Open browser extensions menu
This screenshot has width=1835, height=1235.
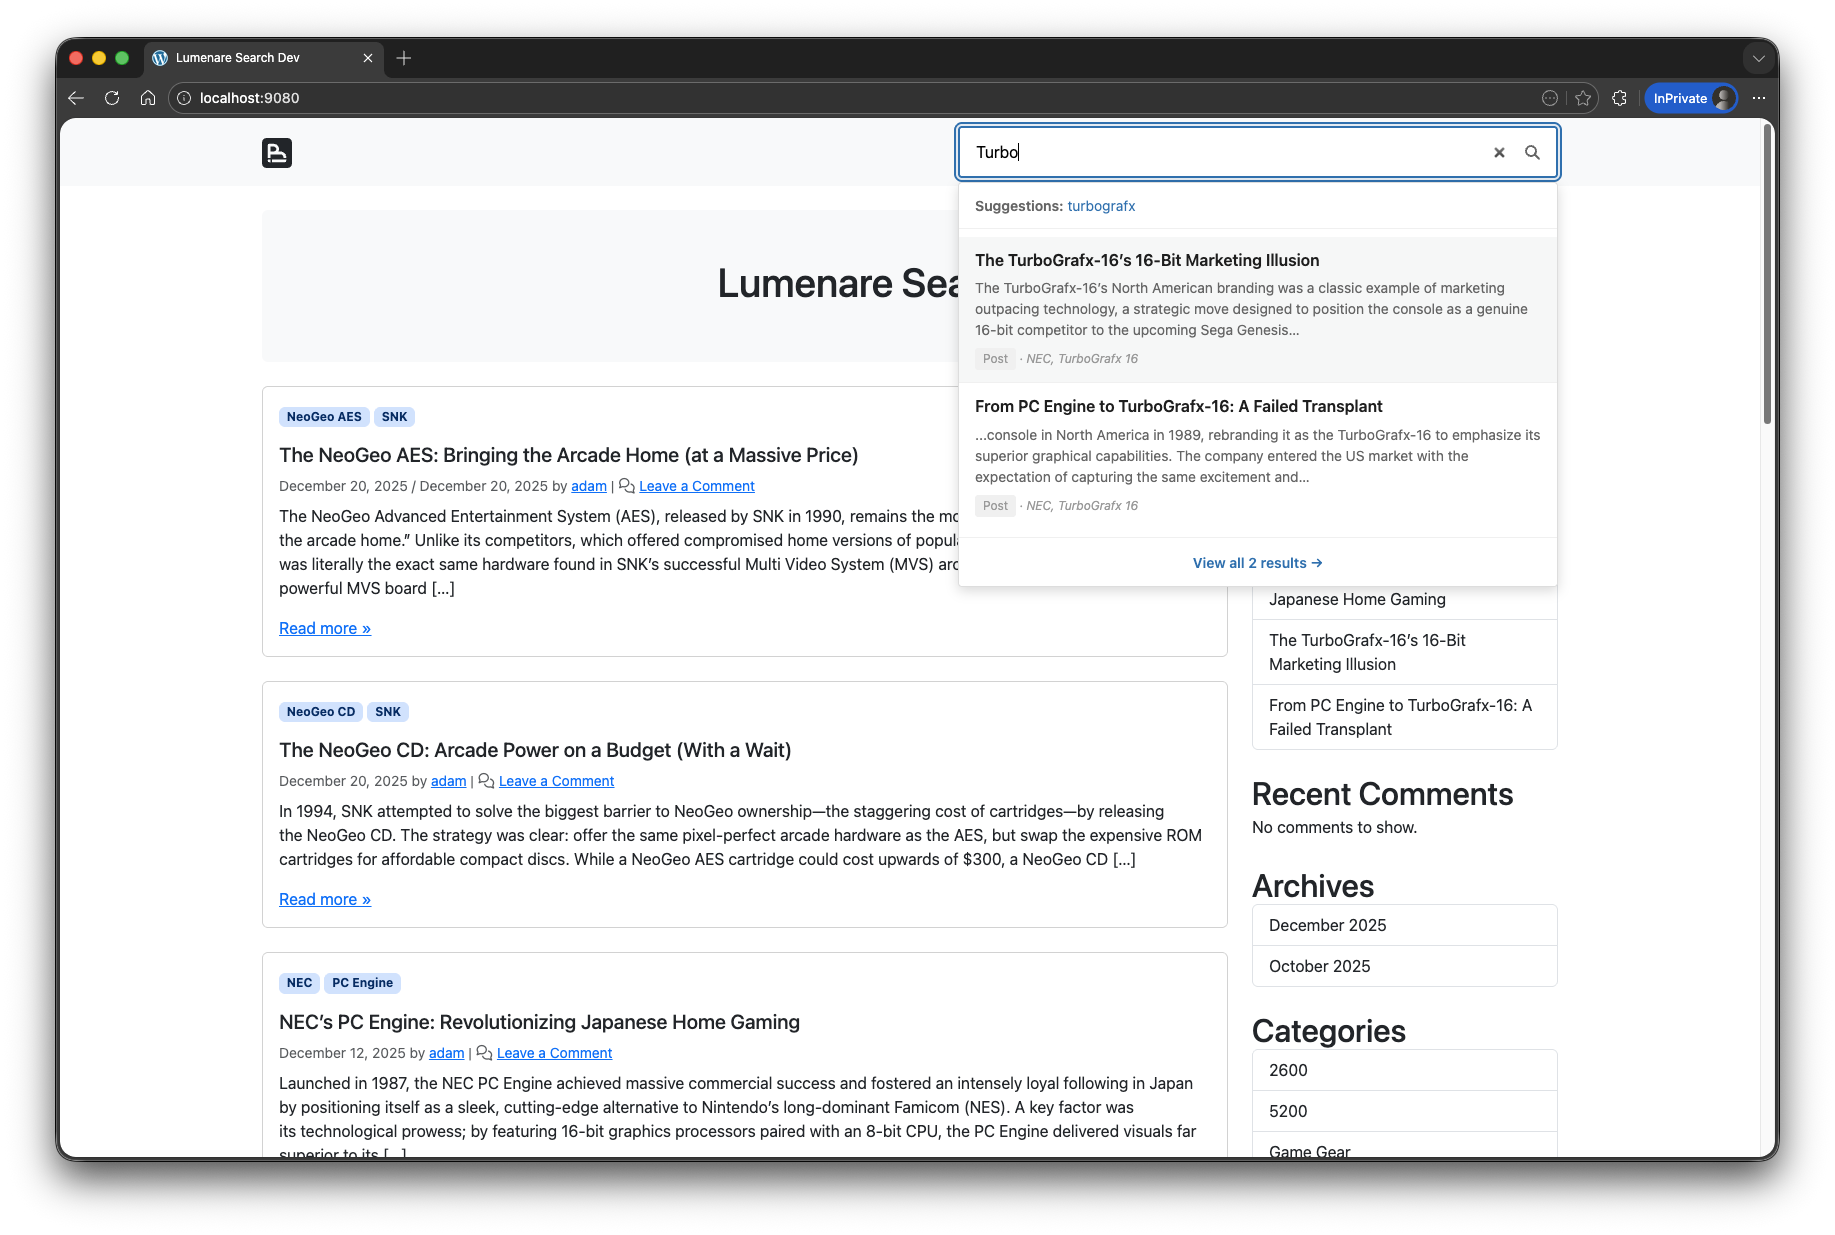(1620, 98)
